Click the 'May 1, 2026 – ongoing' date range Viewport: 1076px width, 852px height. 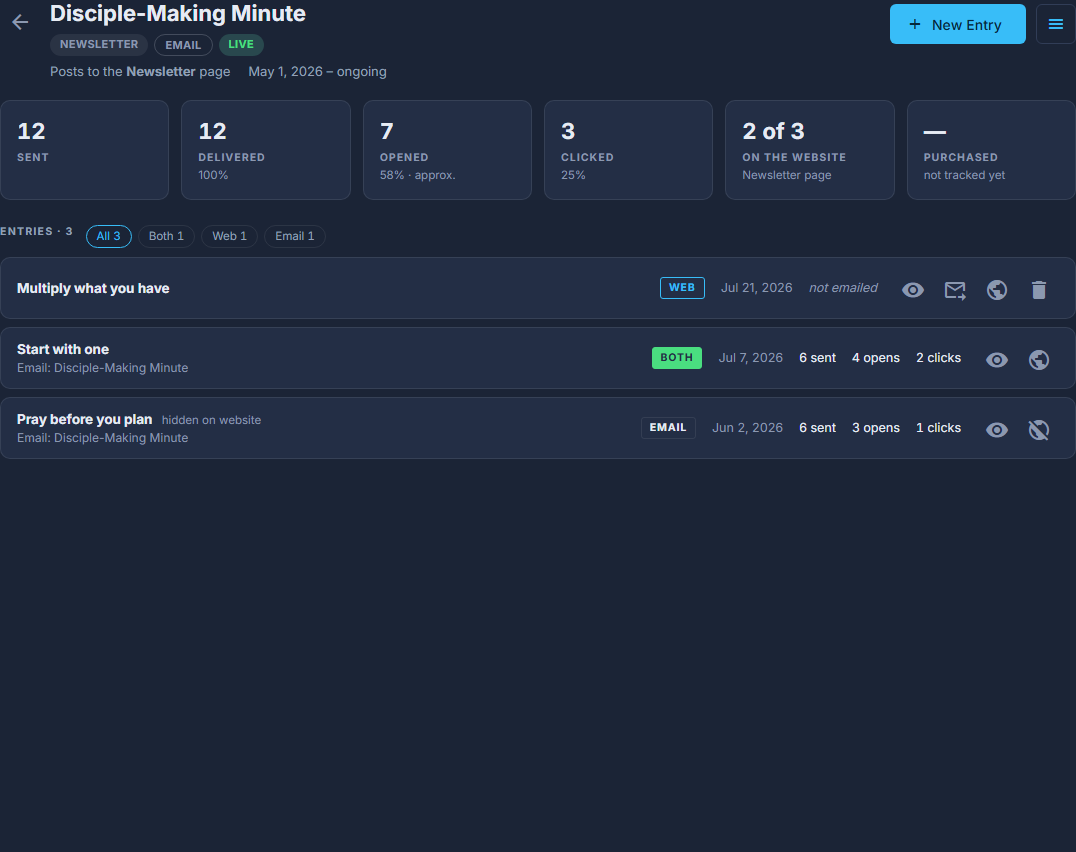tap(317, 72)
